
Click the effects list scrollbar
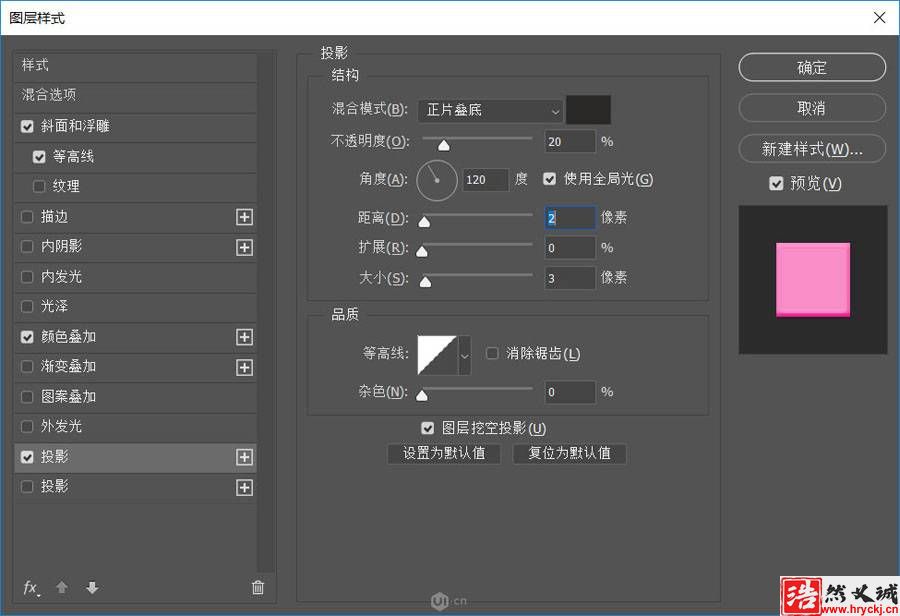[x=266, y=313]
